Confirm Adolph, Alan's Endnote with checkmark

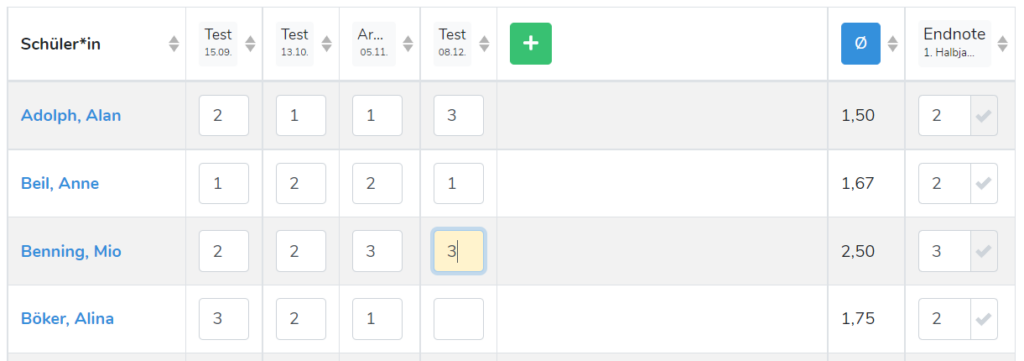pos(984,116)
